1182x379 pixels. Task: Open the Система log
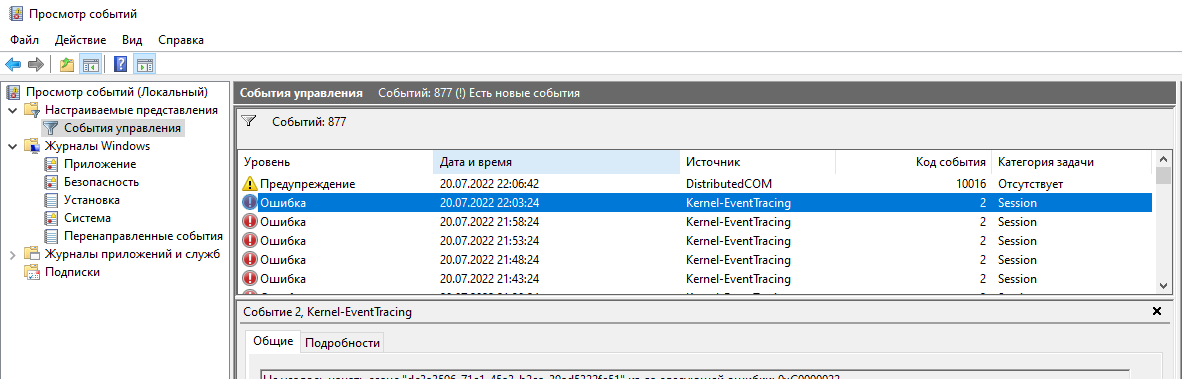pos(87,219)
